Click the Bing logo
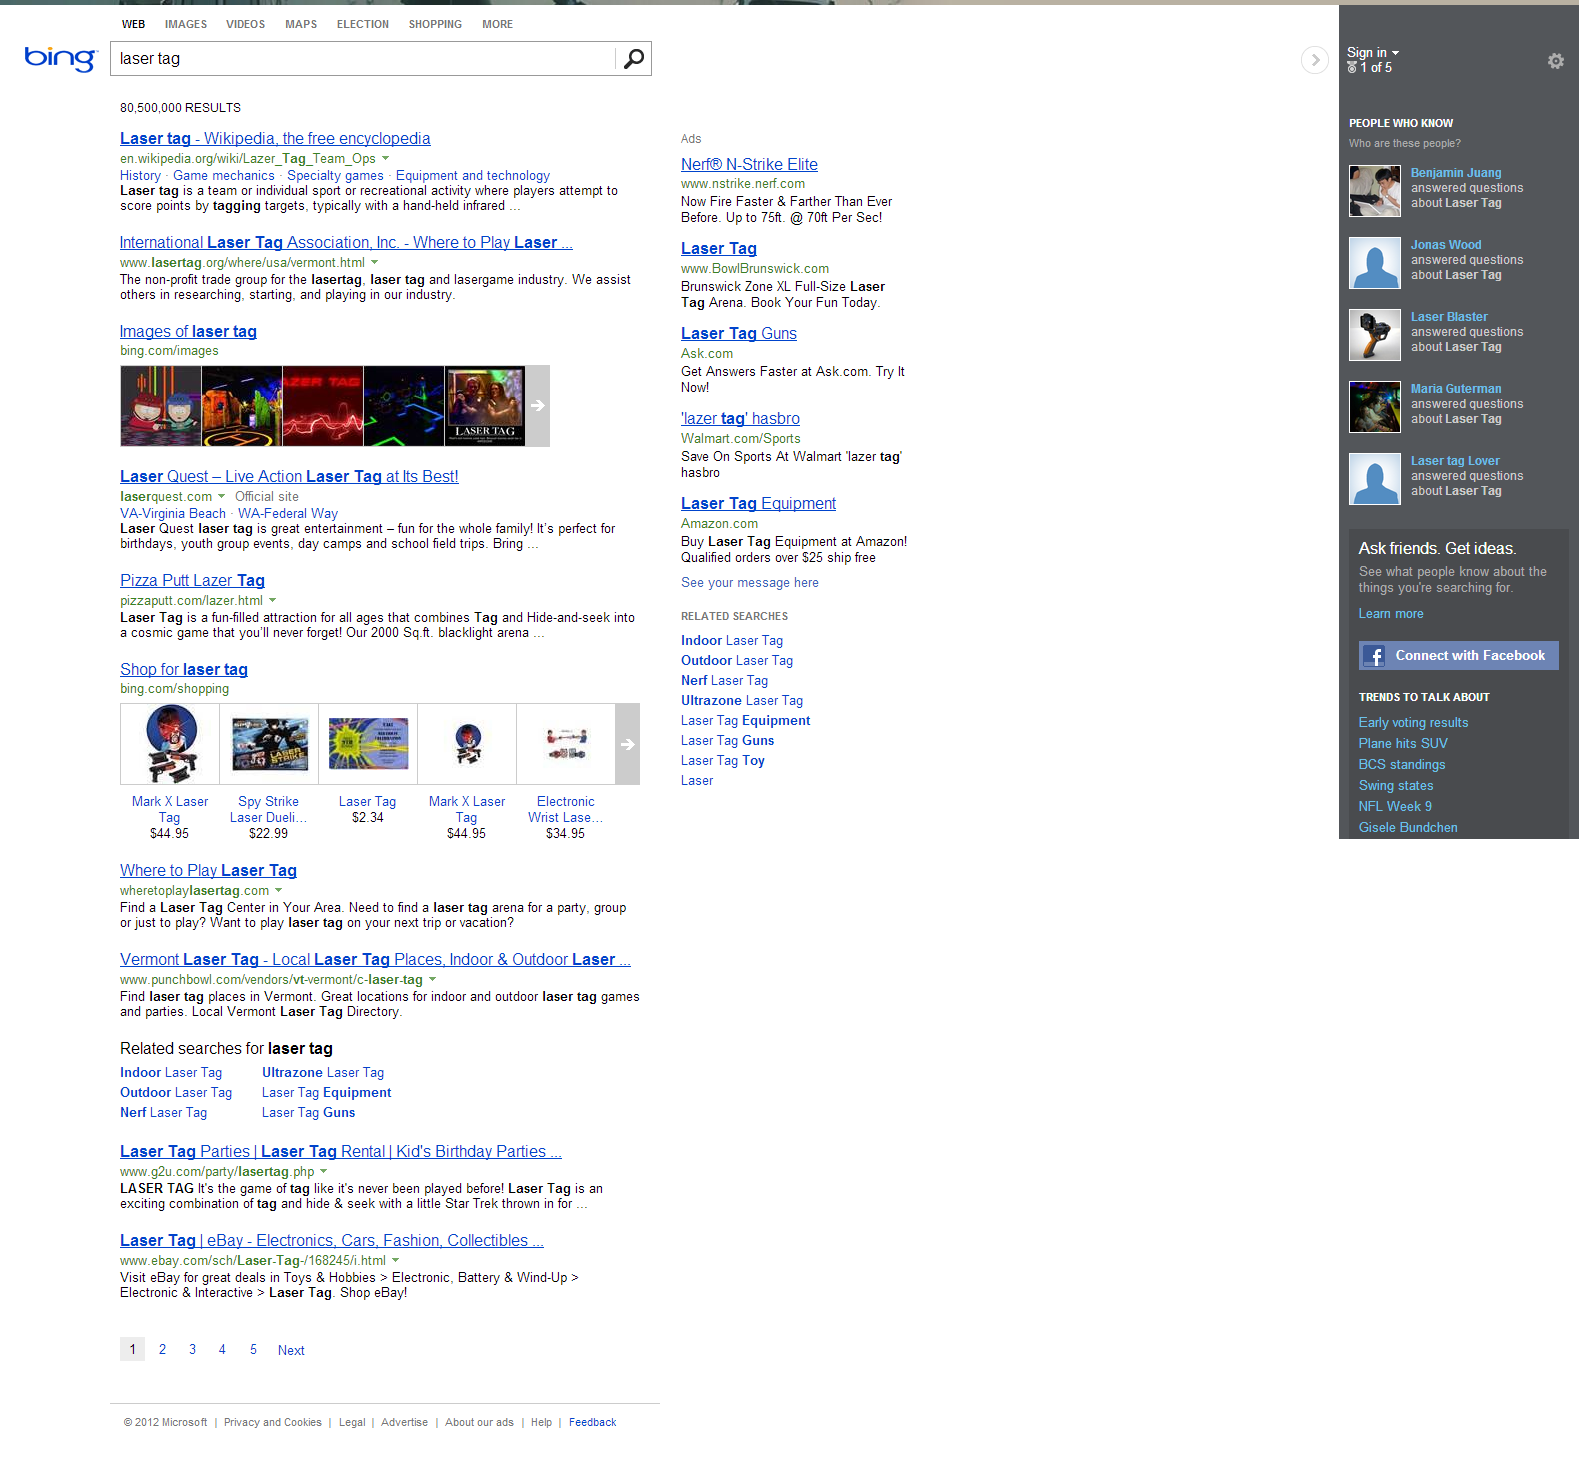Viewport: 1579px width, 1477px height. point(60,58)
